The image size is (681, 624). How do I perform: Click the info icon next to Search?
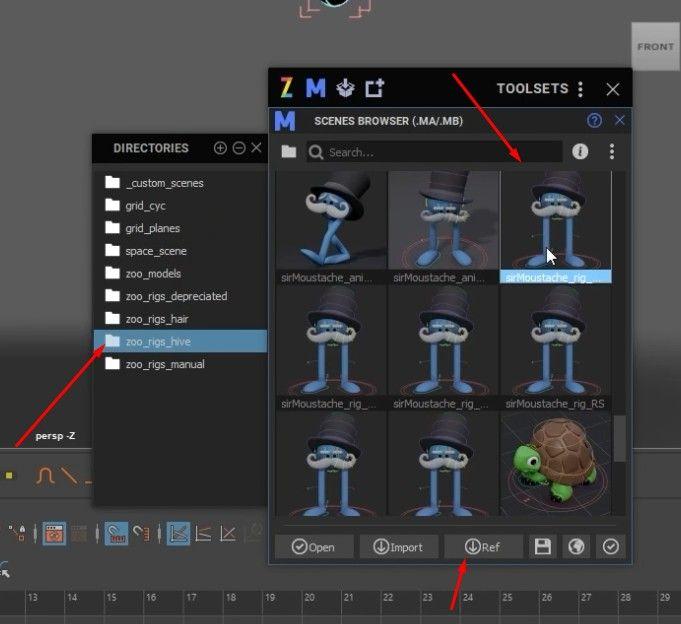coord(580,152)
